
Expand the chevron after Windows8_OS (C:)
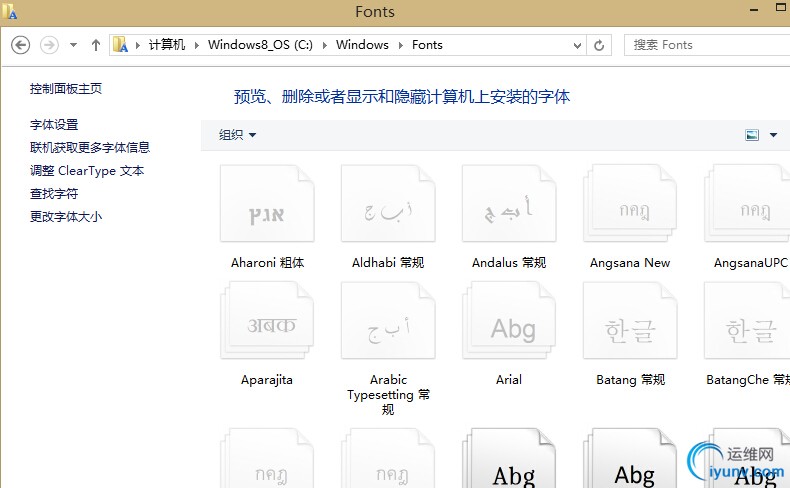point(325,45)
